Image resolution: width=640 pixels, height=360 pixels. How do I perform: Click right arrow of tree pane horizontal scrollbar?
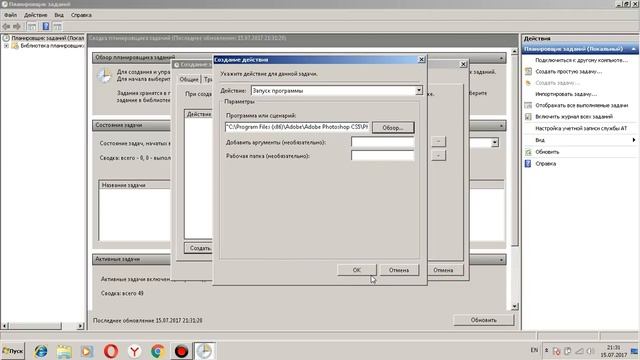pyautogui.click(x=80, y=326)
